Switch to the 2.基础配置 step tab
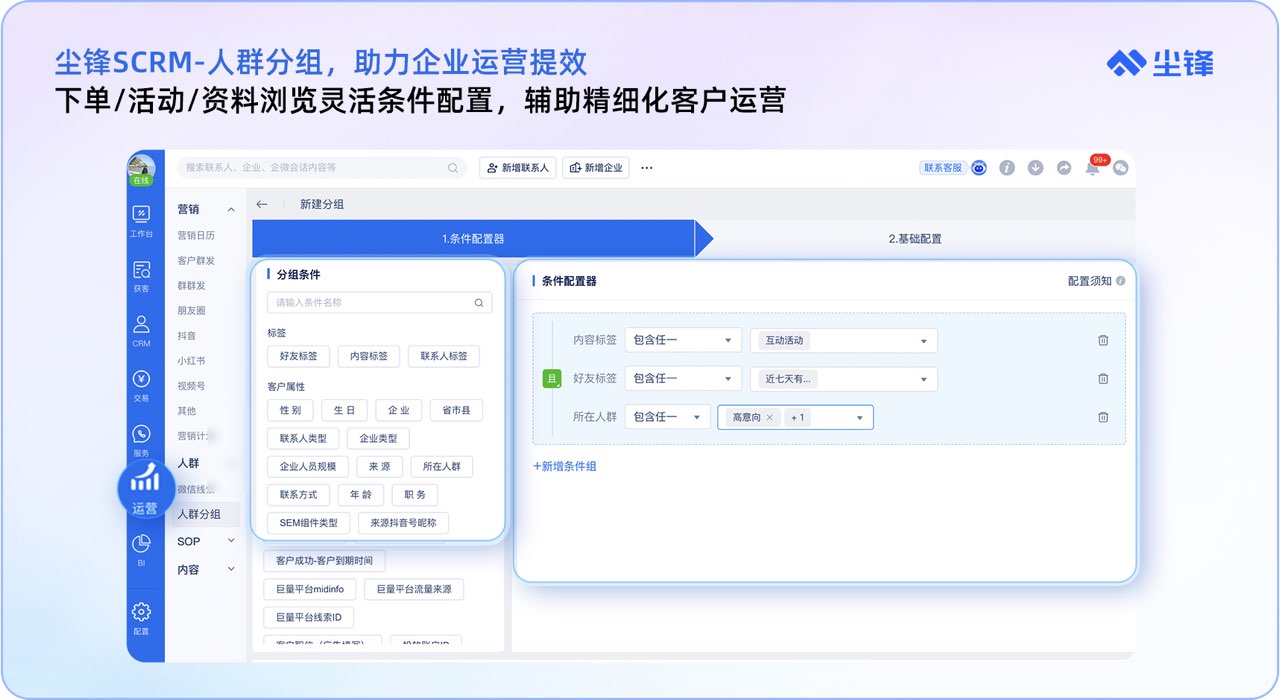This screenshot has width=1280, height=700. (914, 239)
